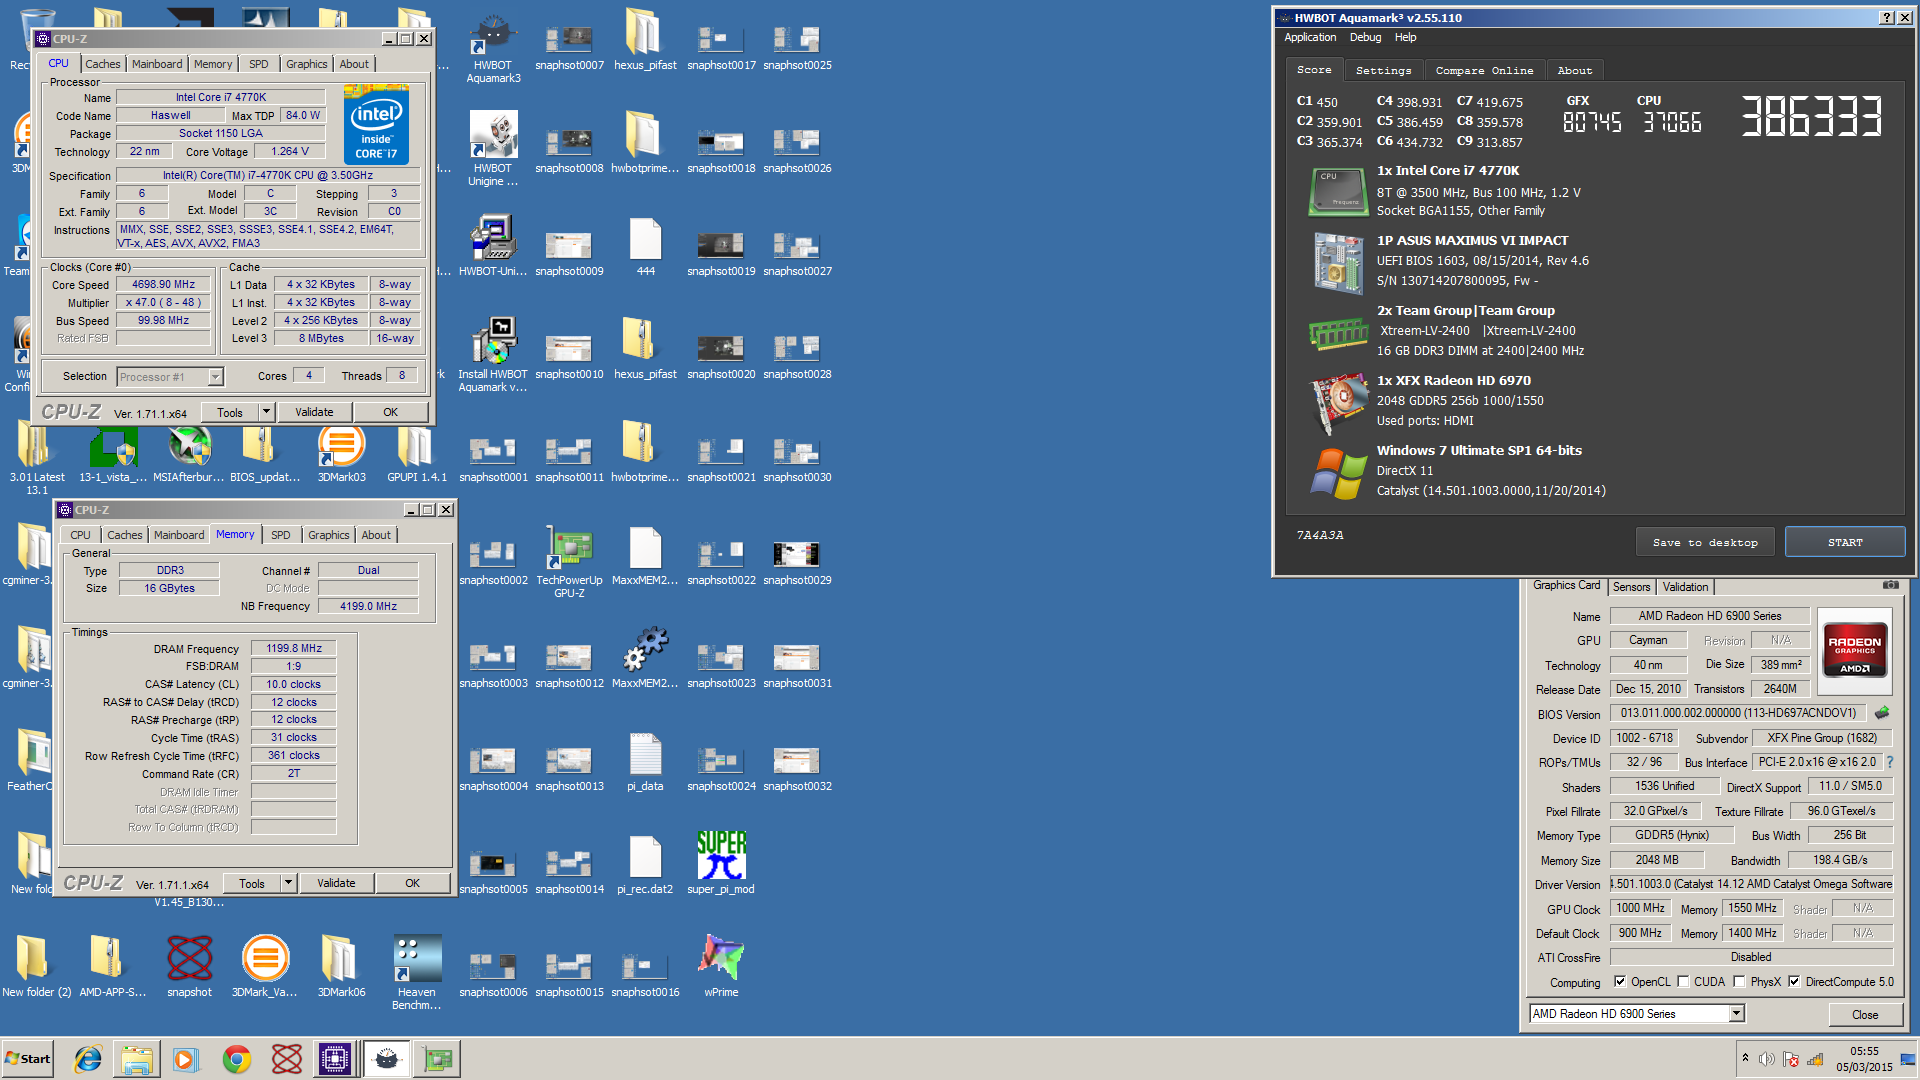Open the 3DMark06 folder icon
This screenshot has width=1920, height=1080.
341,966
